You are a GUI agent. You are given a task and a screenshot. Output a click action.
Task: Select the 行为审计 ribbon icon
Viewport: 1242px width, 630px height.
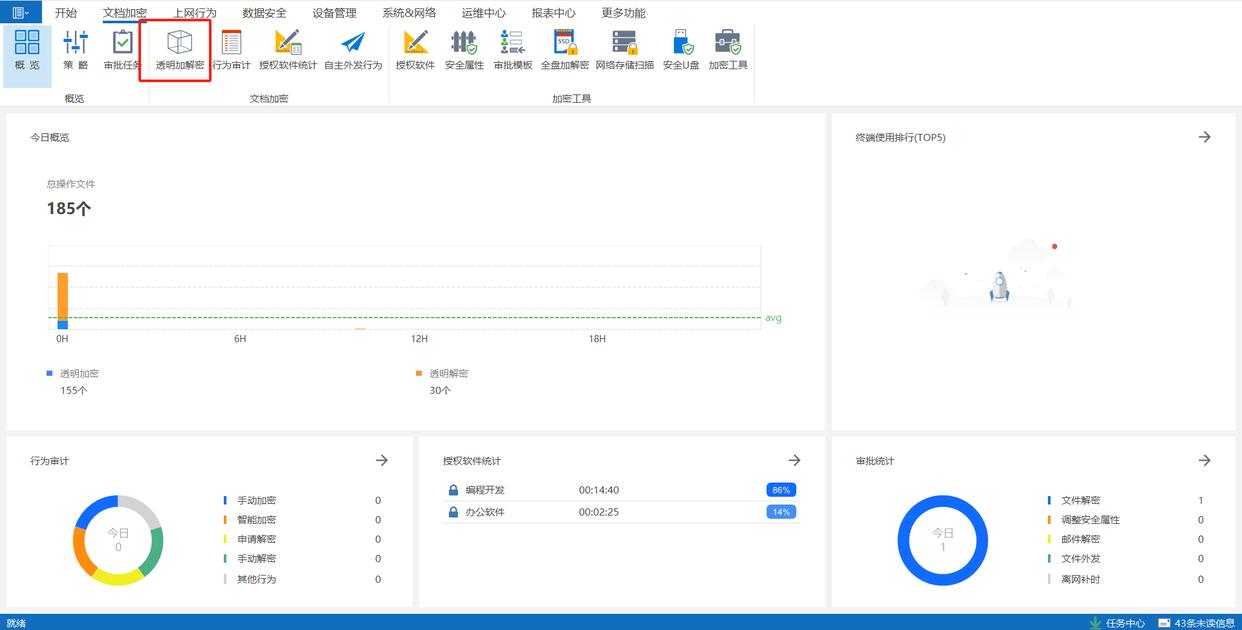(x=231, y=50)
